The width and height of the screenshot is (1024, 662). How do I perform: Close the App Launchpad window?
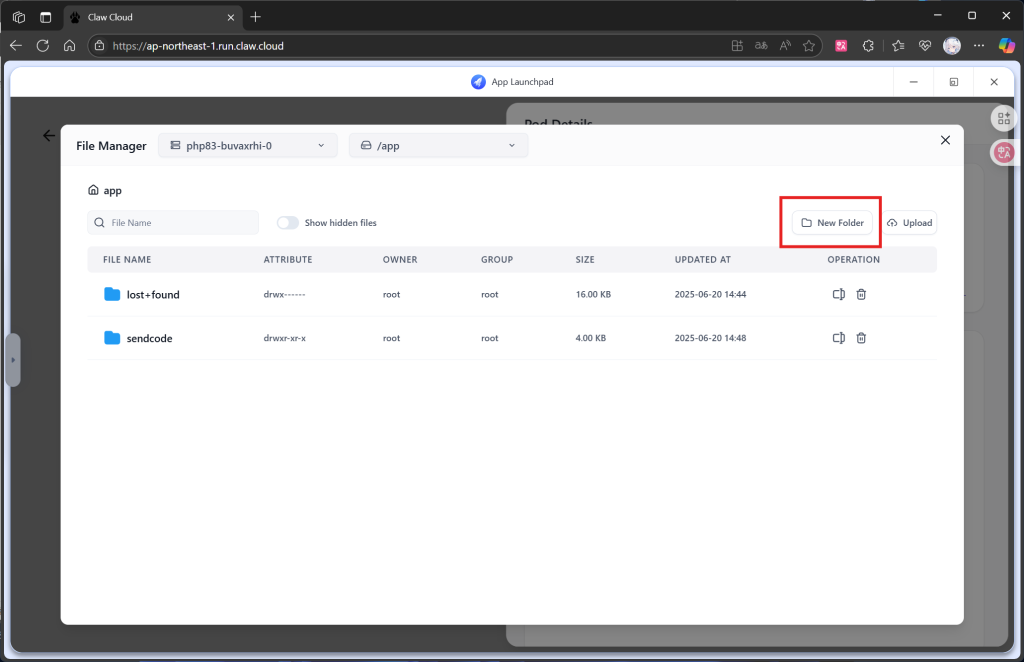click(994, 82)
